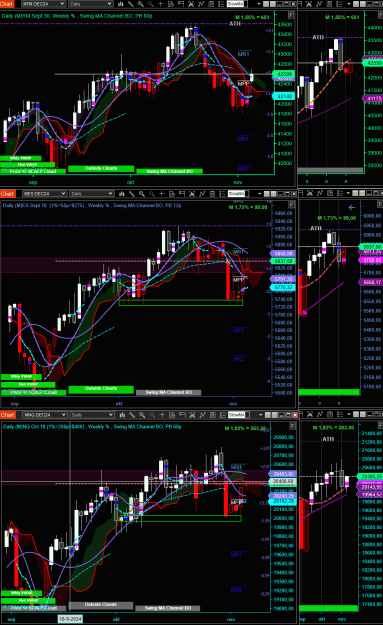Toggle gray Swing MA Channel BO on MES chart
383x625 pixels.
click(x=169, y=393)
